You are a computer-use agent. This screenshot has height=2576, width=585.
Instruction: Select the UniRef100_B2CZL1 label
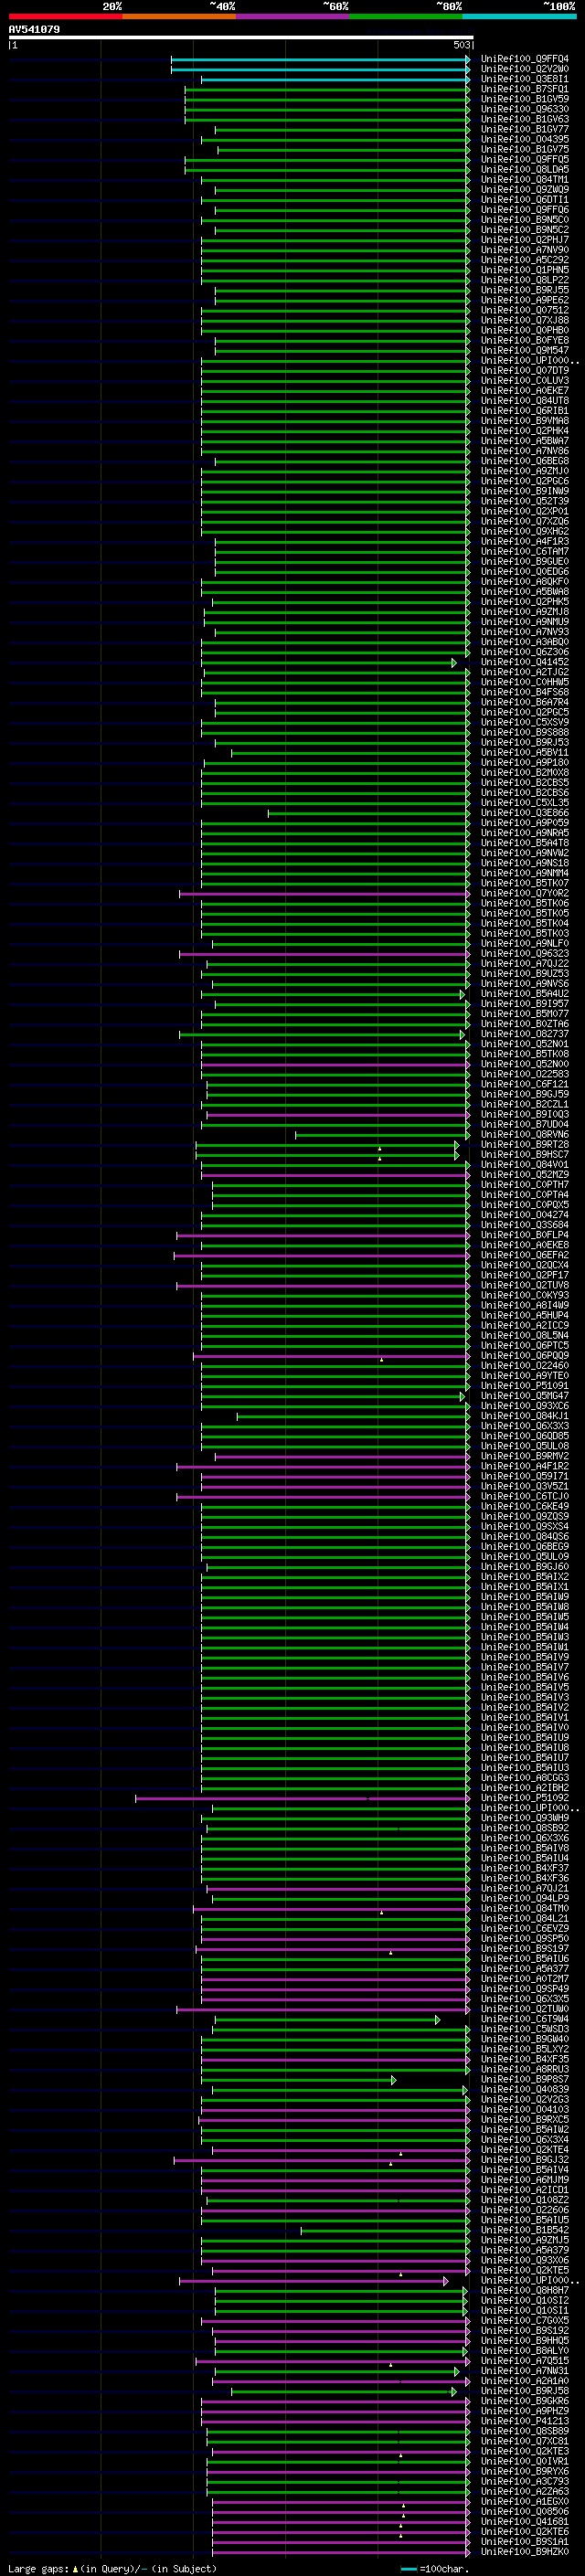point(524,1104)
